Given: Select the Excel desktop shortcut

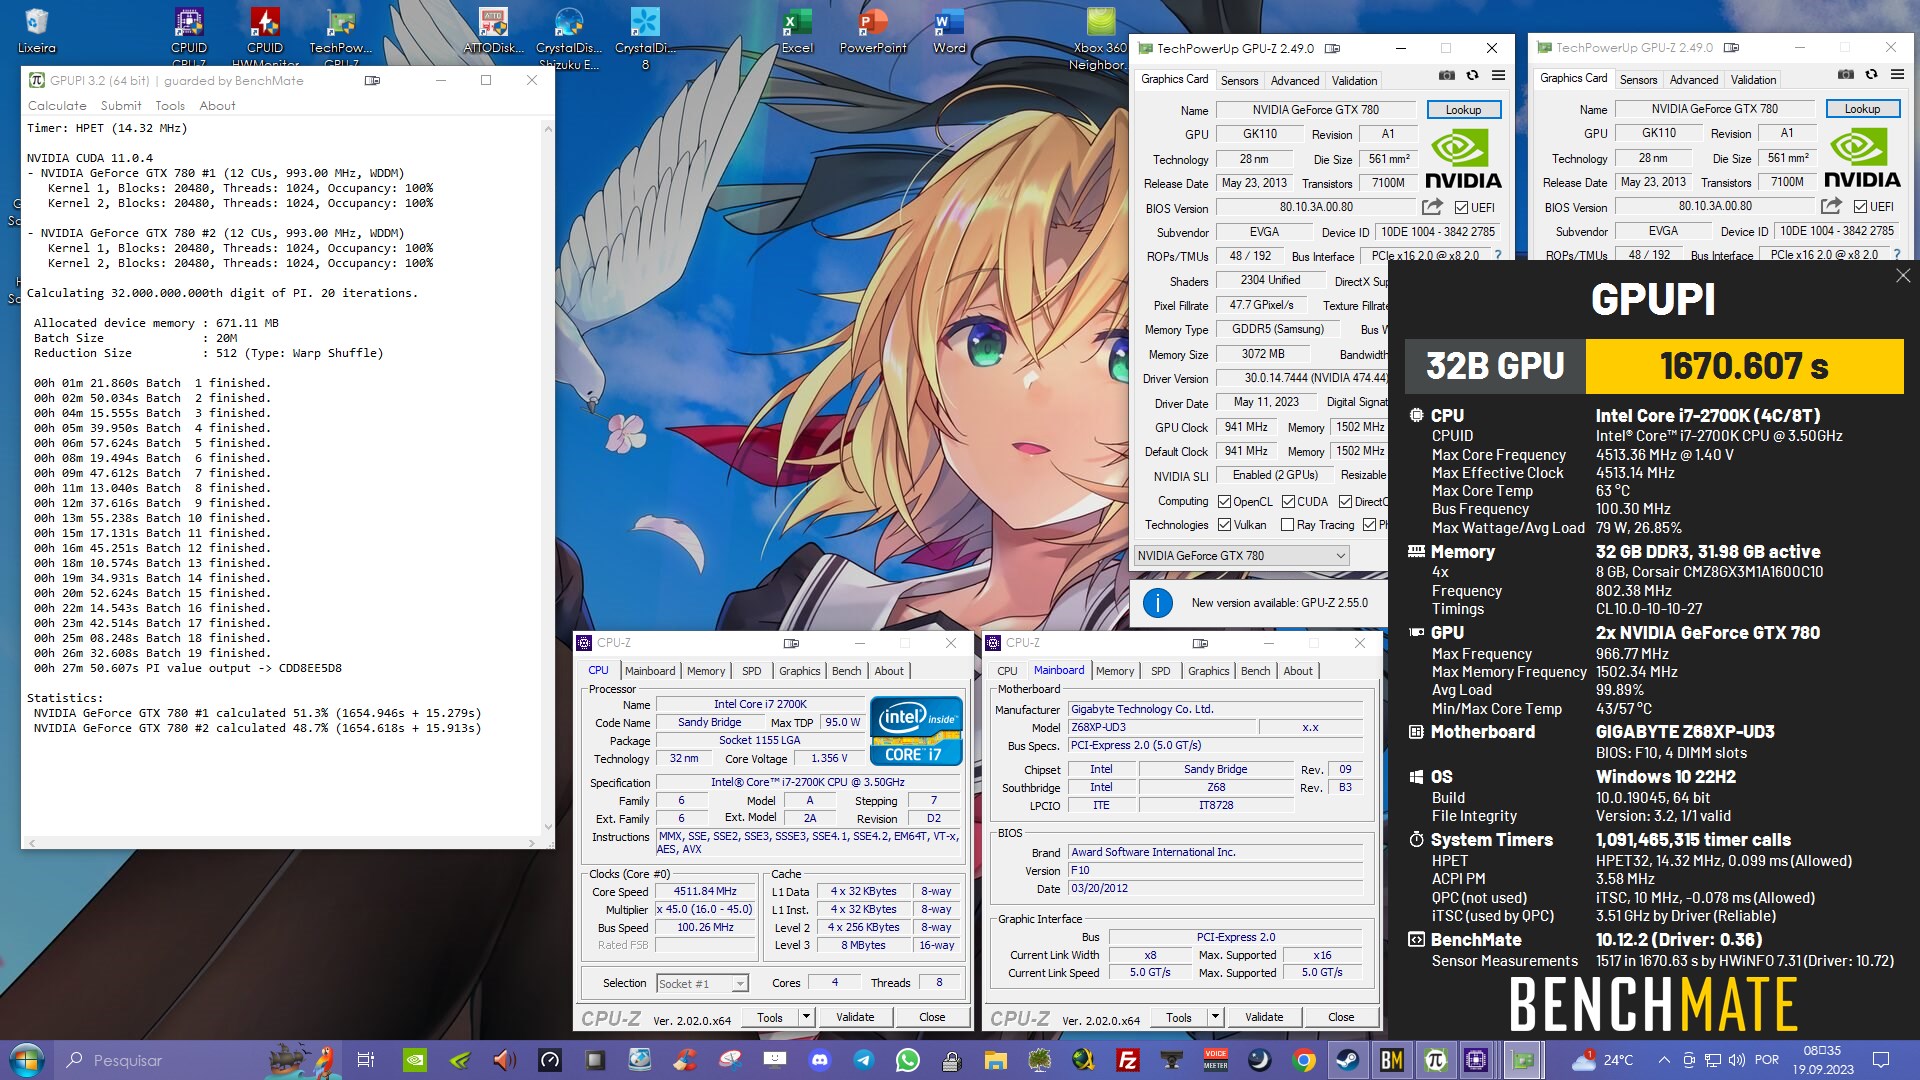Looking at the screenshot, I should click(x=797, y=31).
